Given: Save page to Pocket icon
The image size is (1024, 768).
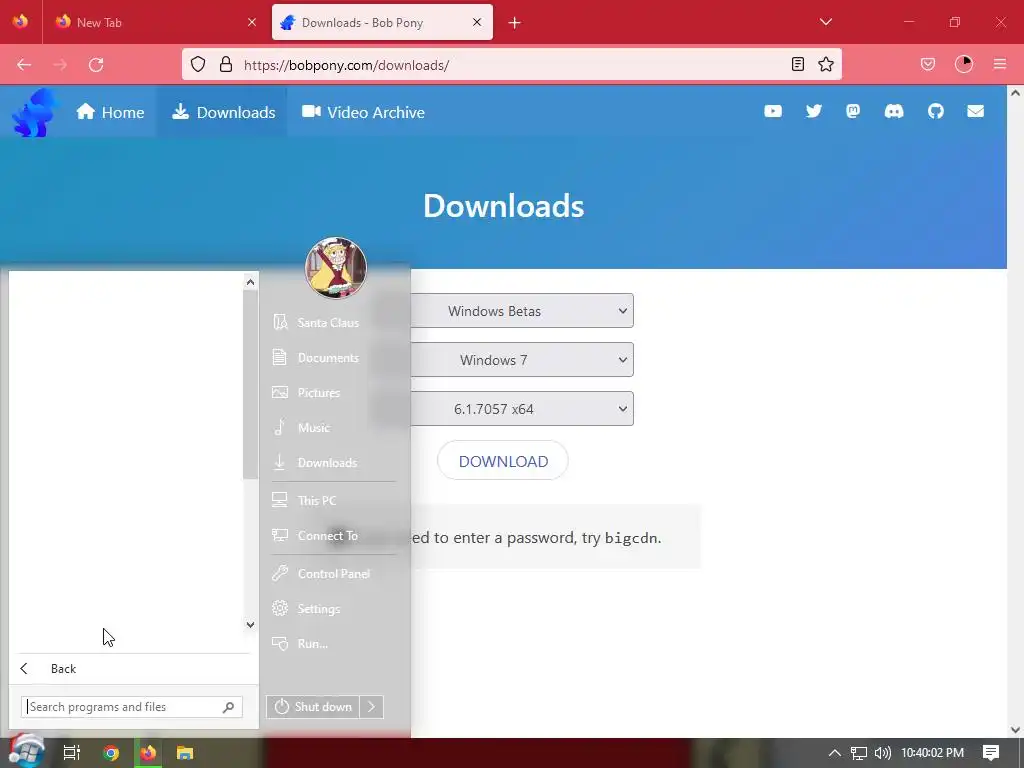Looking at the screenshot, I should click(928, 65).
